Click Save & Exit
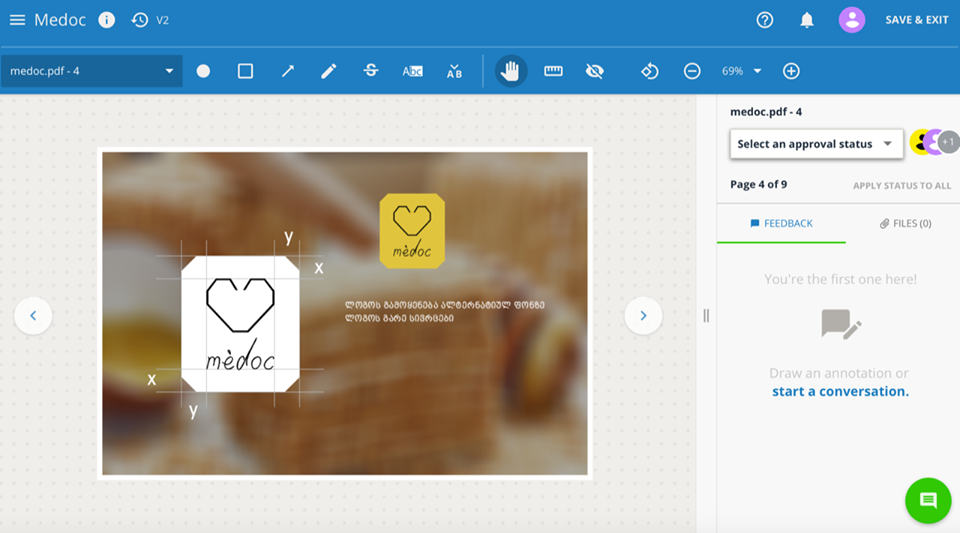Screen dimensions: 960x533 [916, 20]
